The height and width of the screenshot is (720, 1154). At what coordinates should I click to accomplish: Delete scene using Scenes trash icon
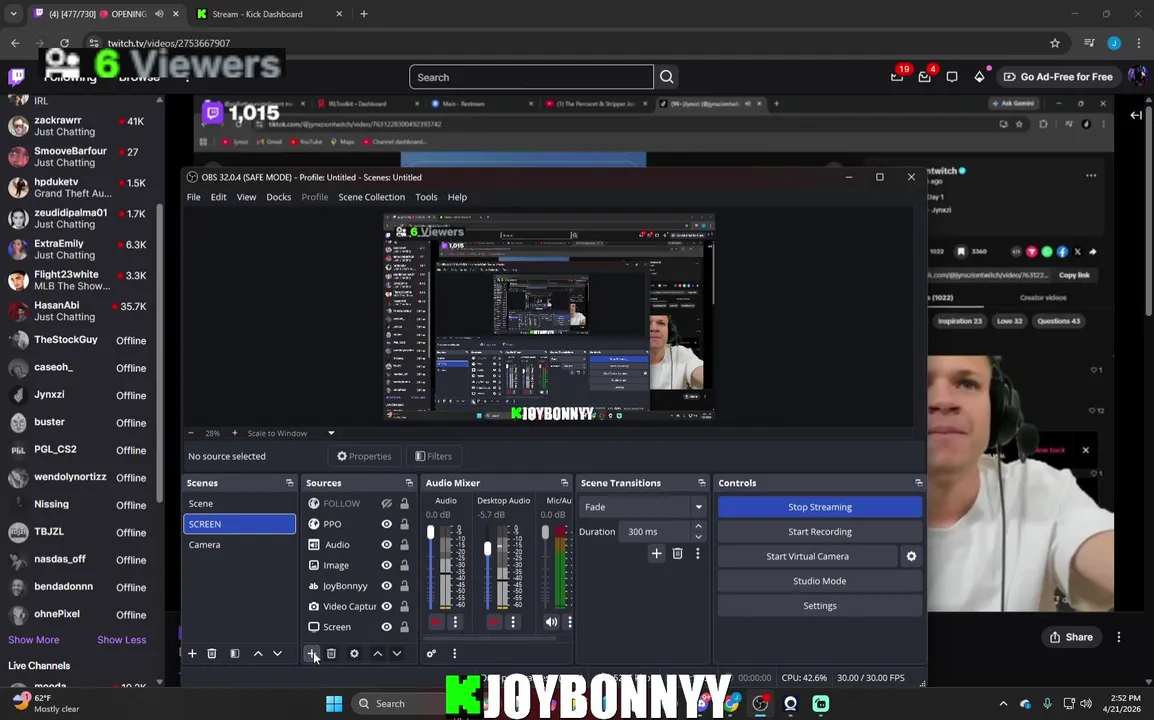click(x=212, y=653)
